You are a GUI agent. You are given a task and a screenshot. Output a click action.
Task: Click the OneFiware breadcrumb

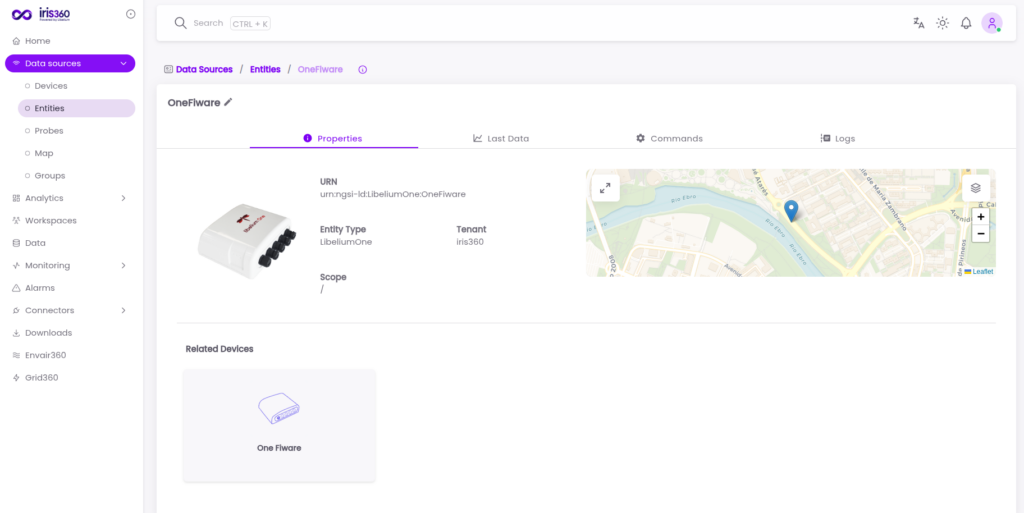click(x=320, y=69)
